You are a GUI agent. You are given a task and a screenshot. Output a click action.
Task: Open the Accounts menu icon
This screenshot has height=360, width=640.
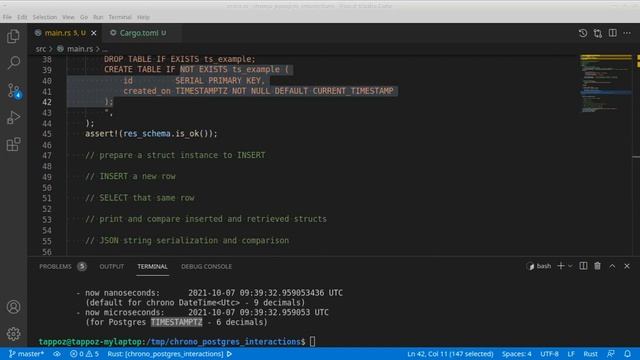[x=13, y=307]
